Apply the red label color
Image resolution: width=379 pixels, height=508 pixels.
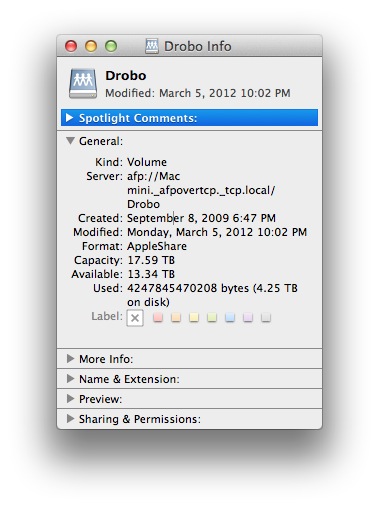(x=158, y=317)
